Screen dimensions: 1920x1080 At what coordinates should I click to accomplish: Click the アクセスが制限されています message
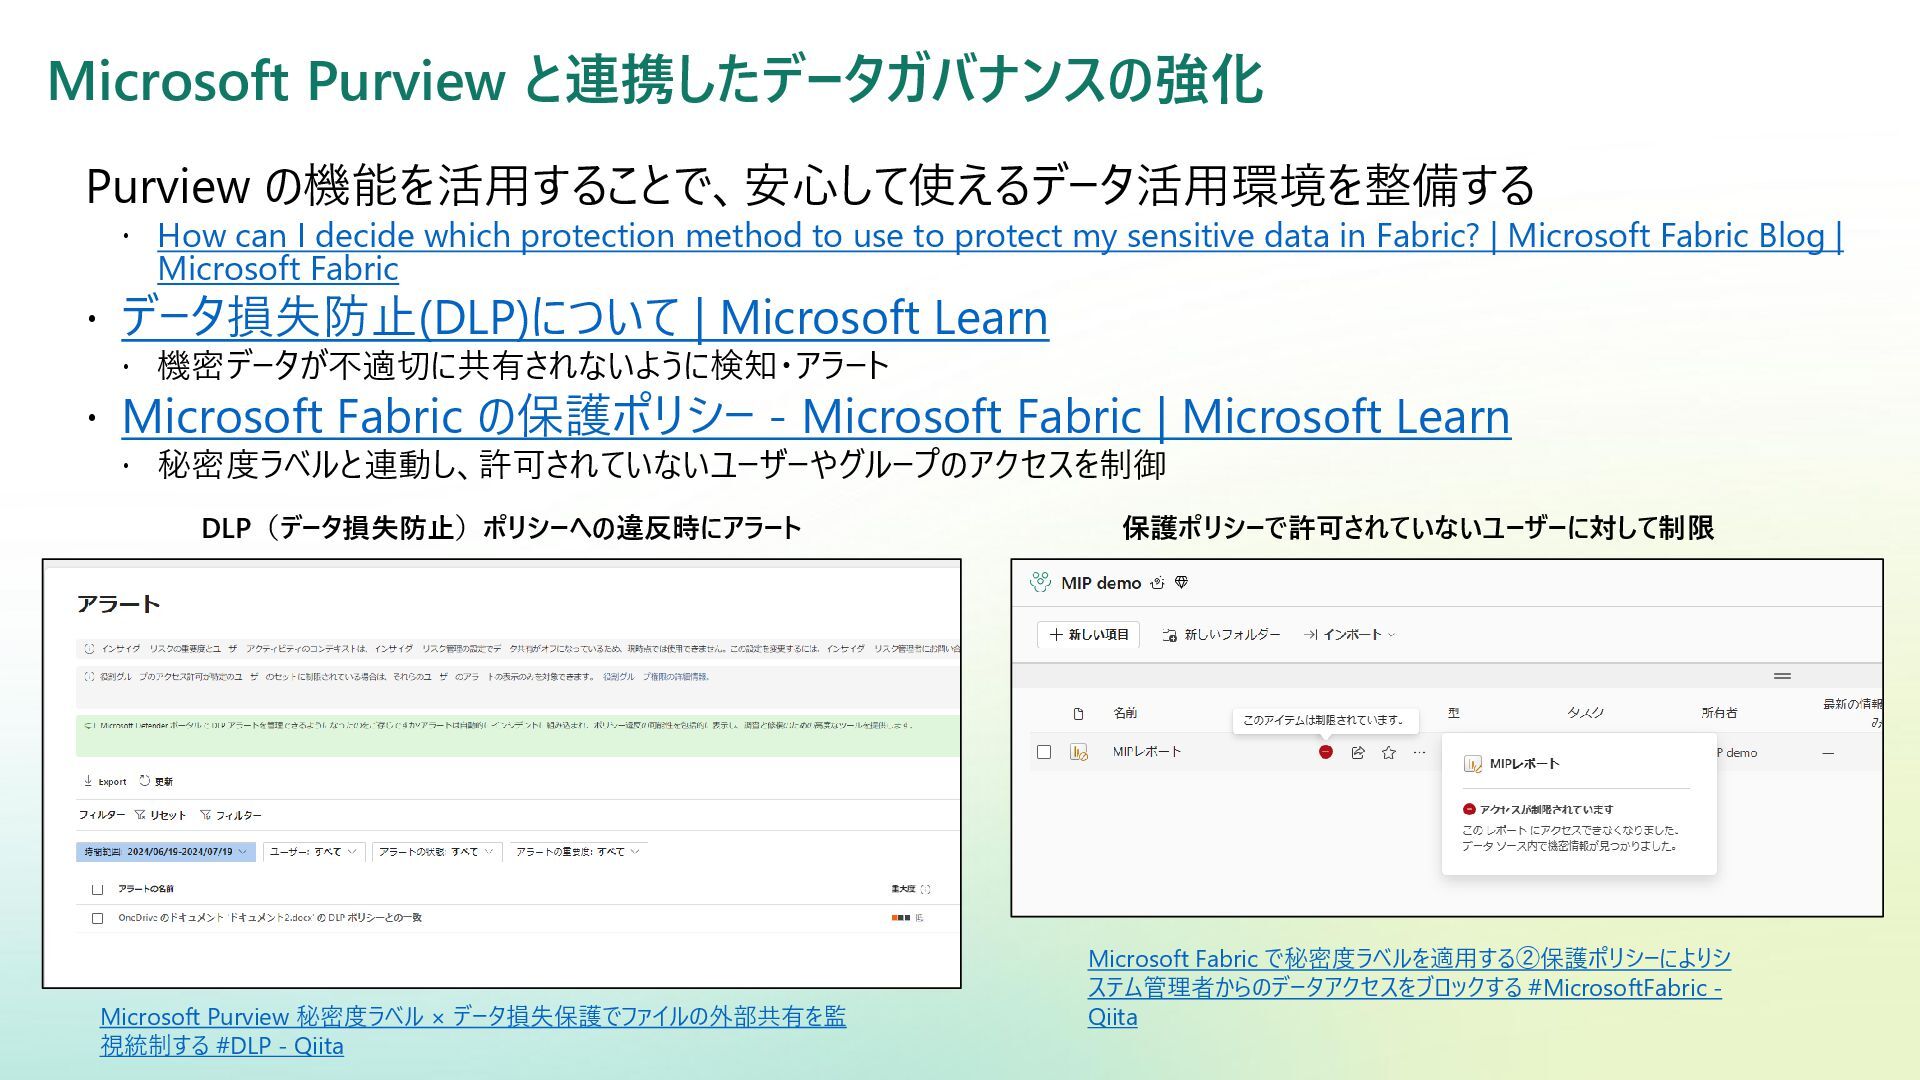coord(1546,810)
